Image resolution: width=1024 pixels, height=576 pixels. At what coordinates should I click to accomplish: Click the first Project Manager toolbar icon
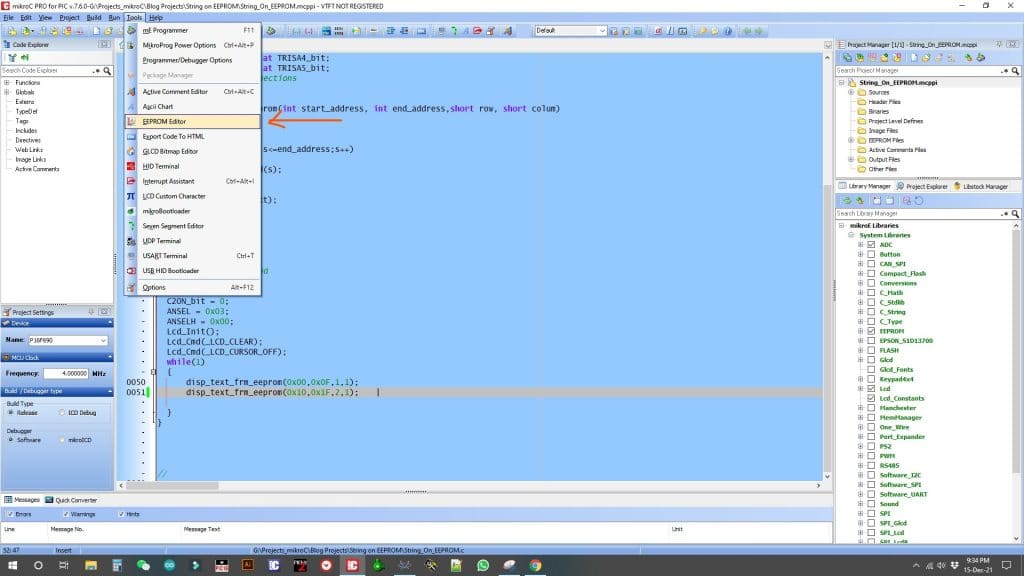coord(847,57)
